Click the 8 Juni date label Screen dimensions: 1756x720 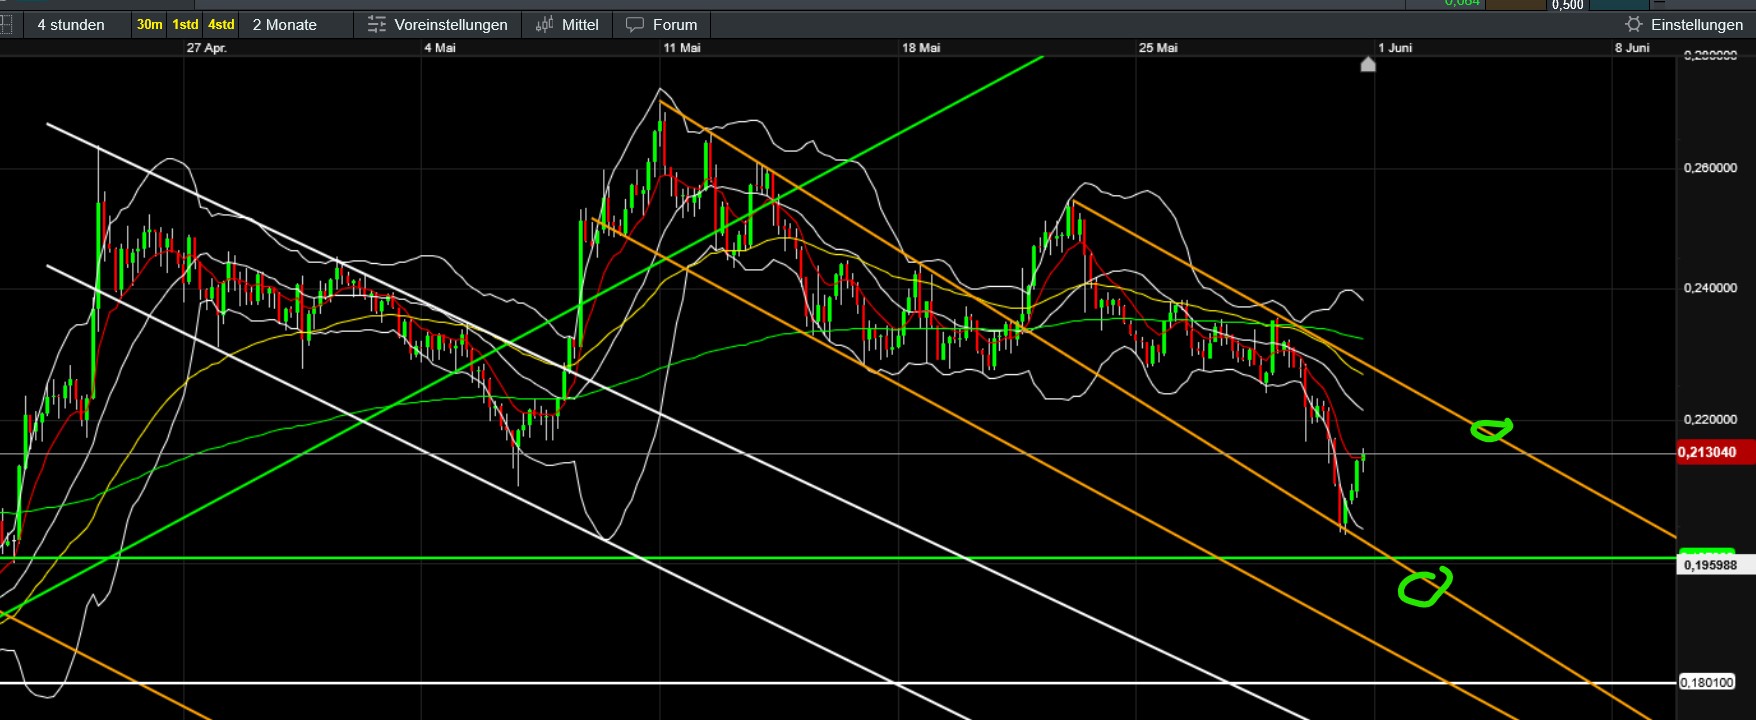pos(1632,48)
